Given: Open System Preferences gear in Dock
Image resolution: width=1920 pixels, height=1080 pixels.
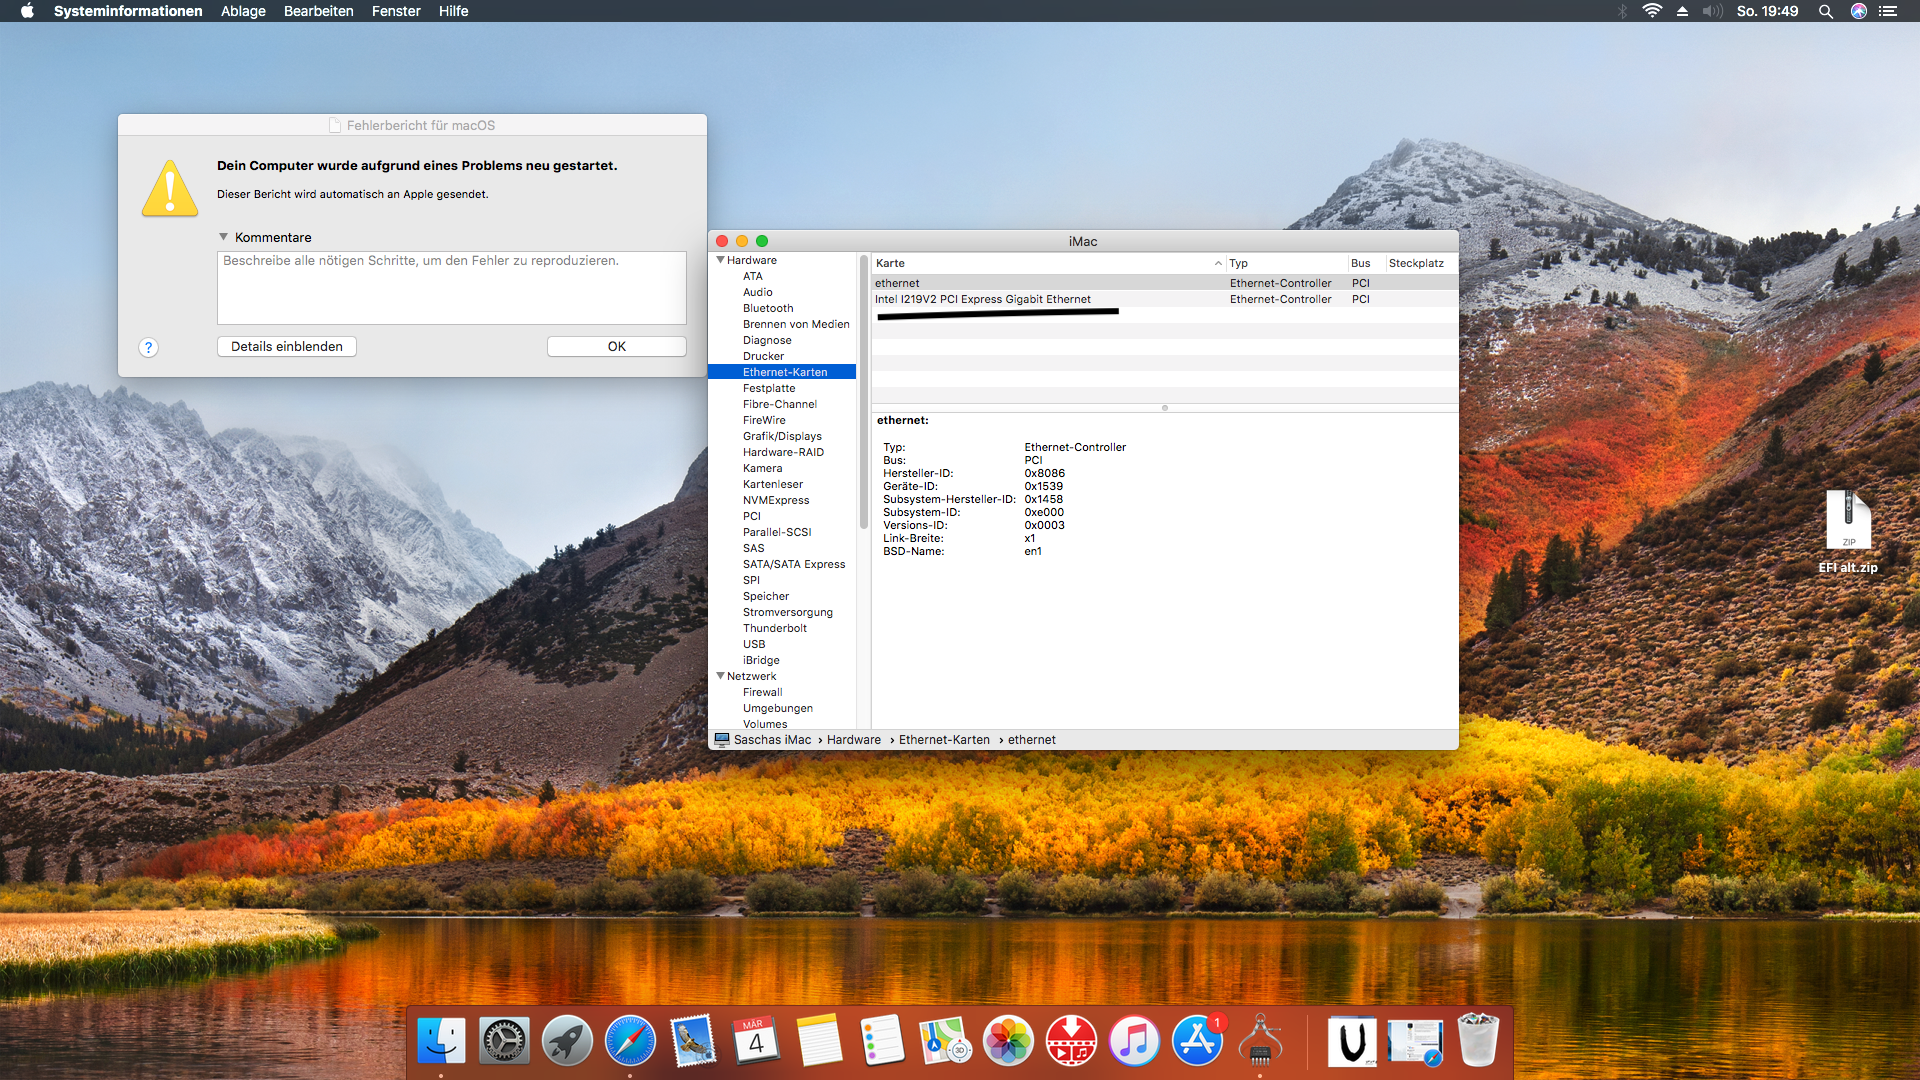Looking at the screenshot, I should 504,1041.
